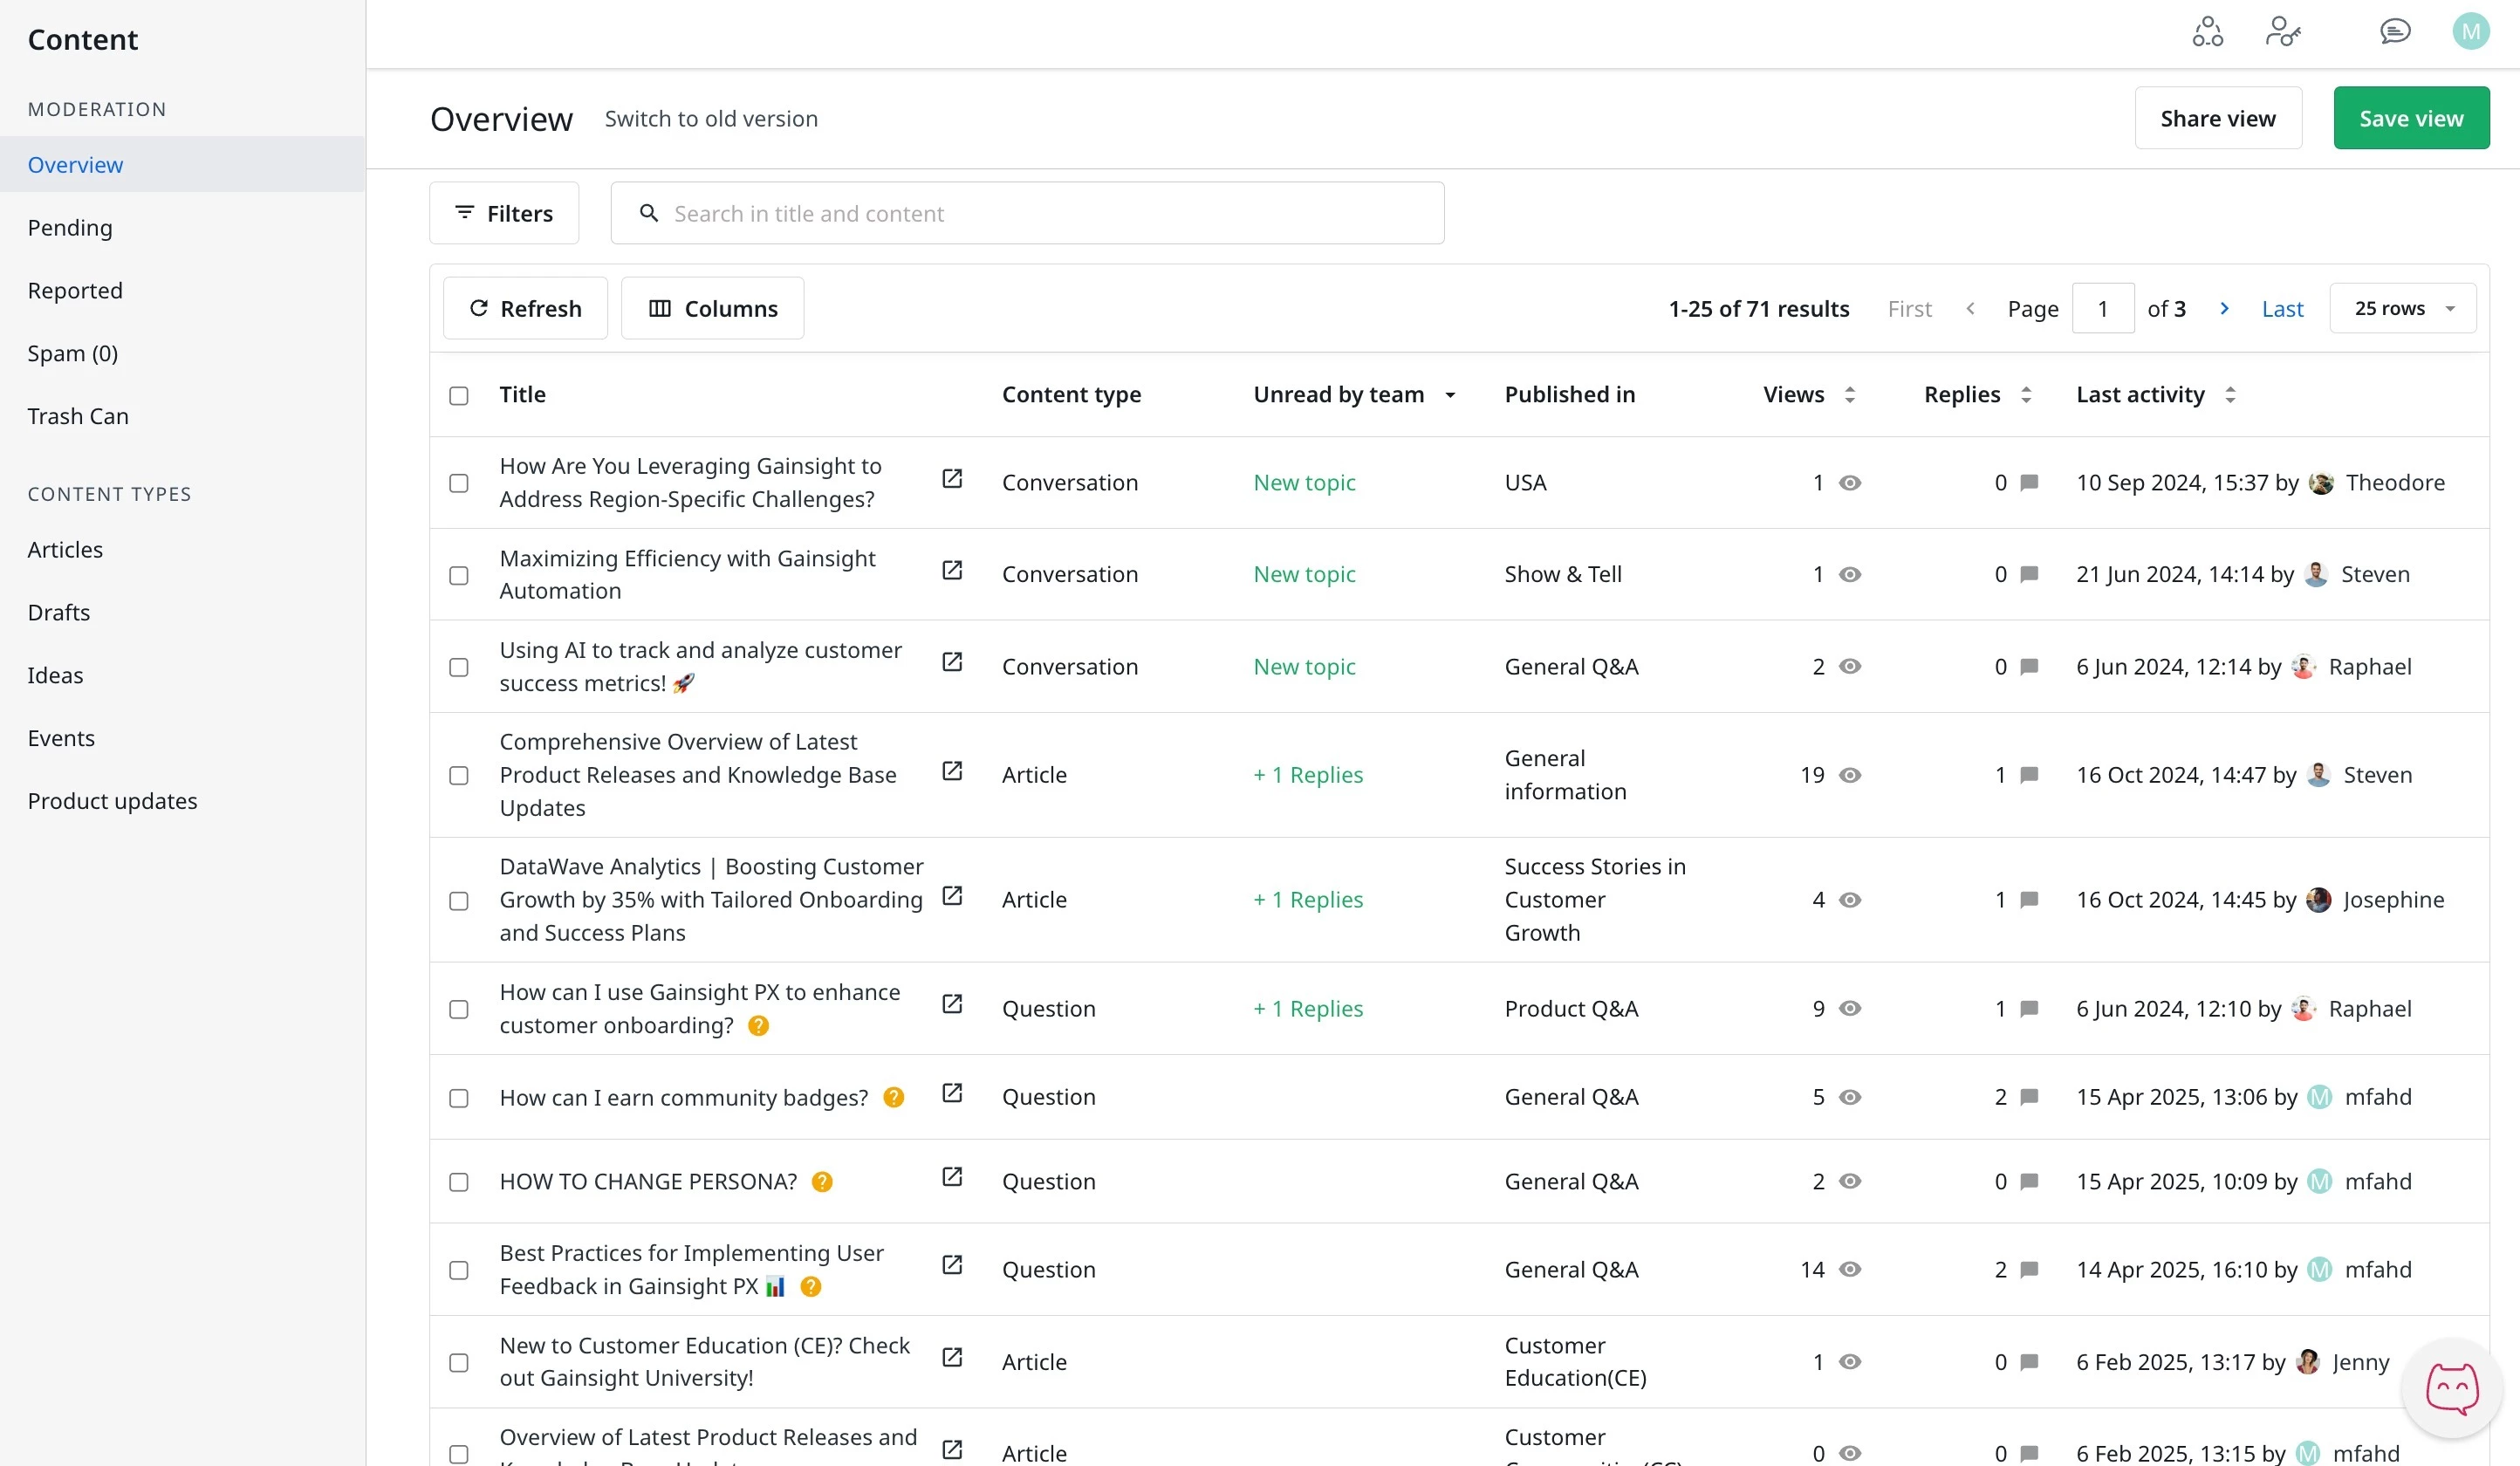
Task: Open the cat mascot chat widget
Action: pos(2450,1388)
